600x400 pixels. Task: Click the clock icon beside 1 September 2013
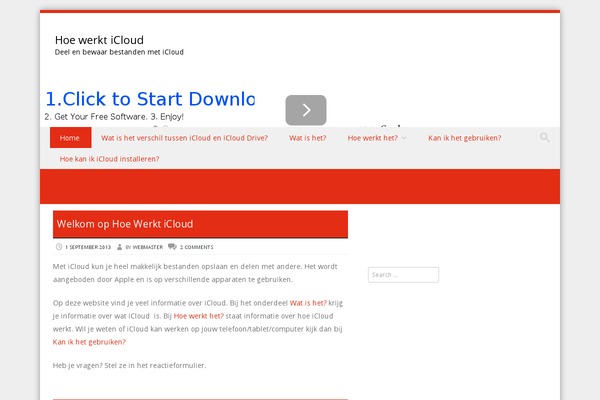coord(59,247)
